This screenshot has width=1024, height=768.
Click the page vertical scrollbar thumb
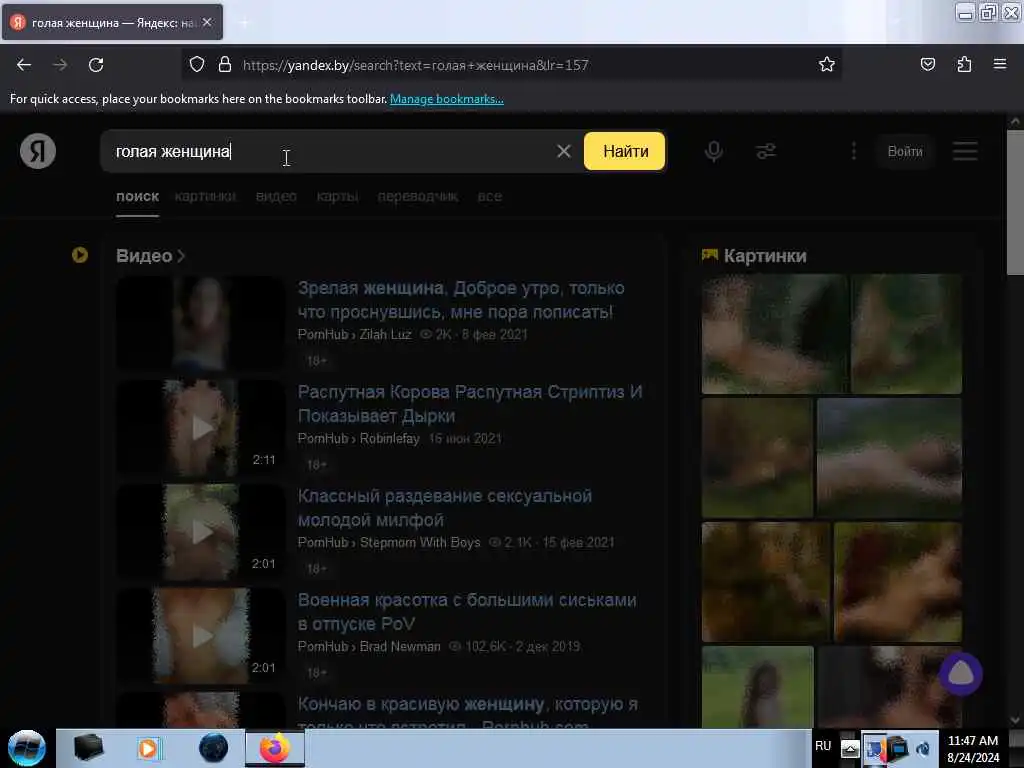coord(1015,202)
